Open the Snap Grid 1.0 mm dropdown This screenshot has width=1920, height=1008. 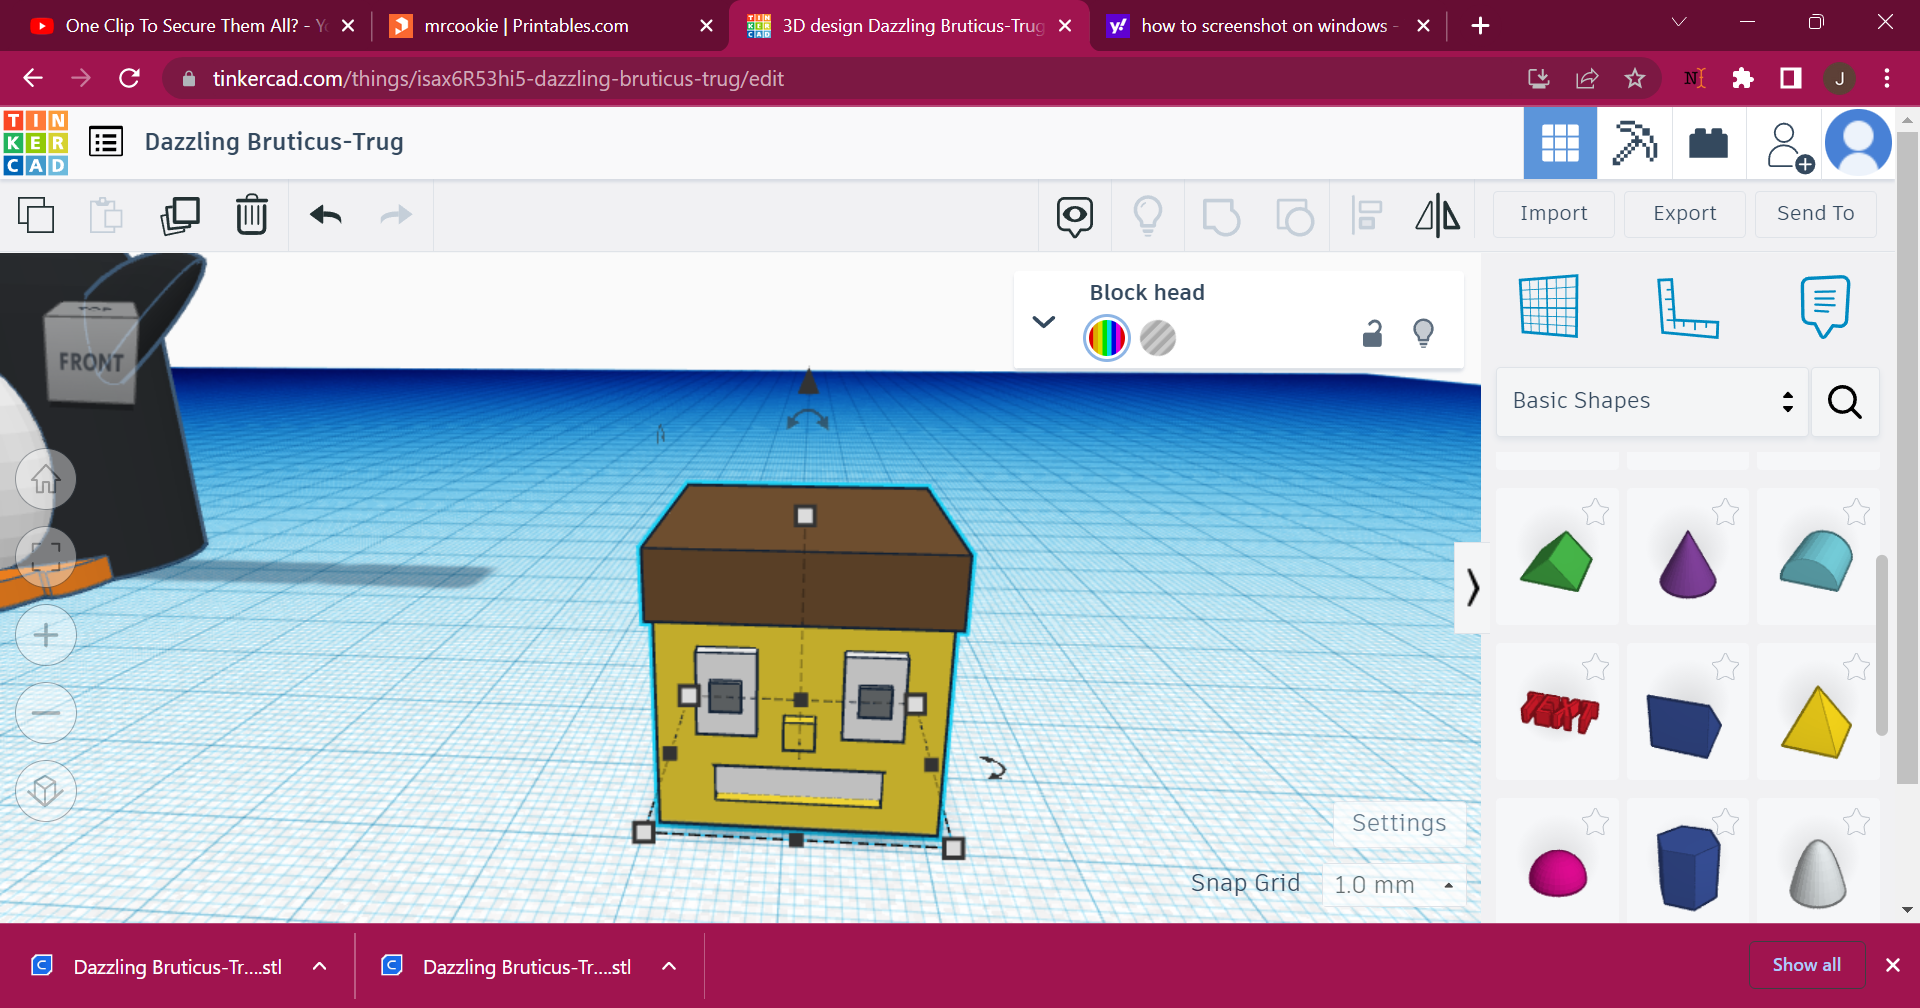click(1394, 885)
